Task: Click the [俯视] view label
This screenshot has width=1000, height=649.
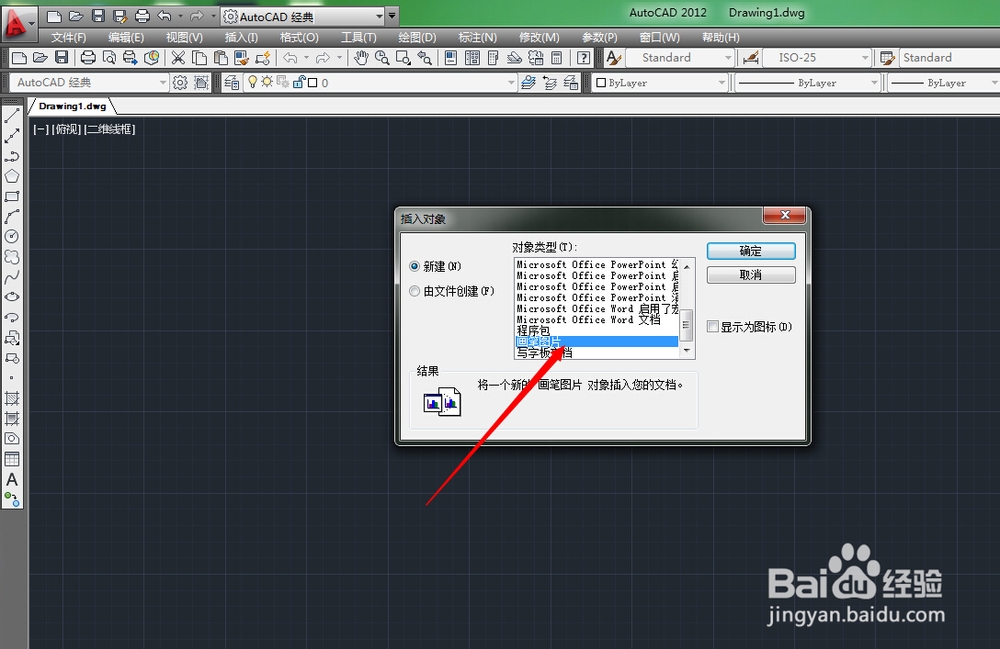Action: [66, 129]
